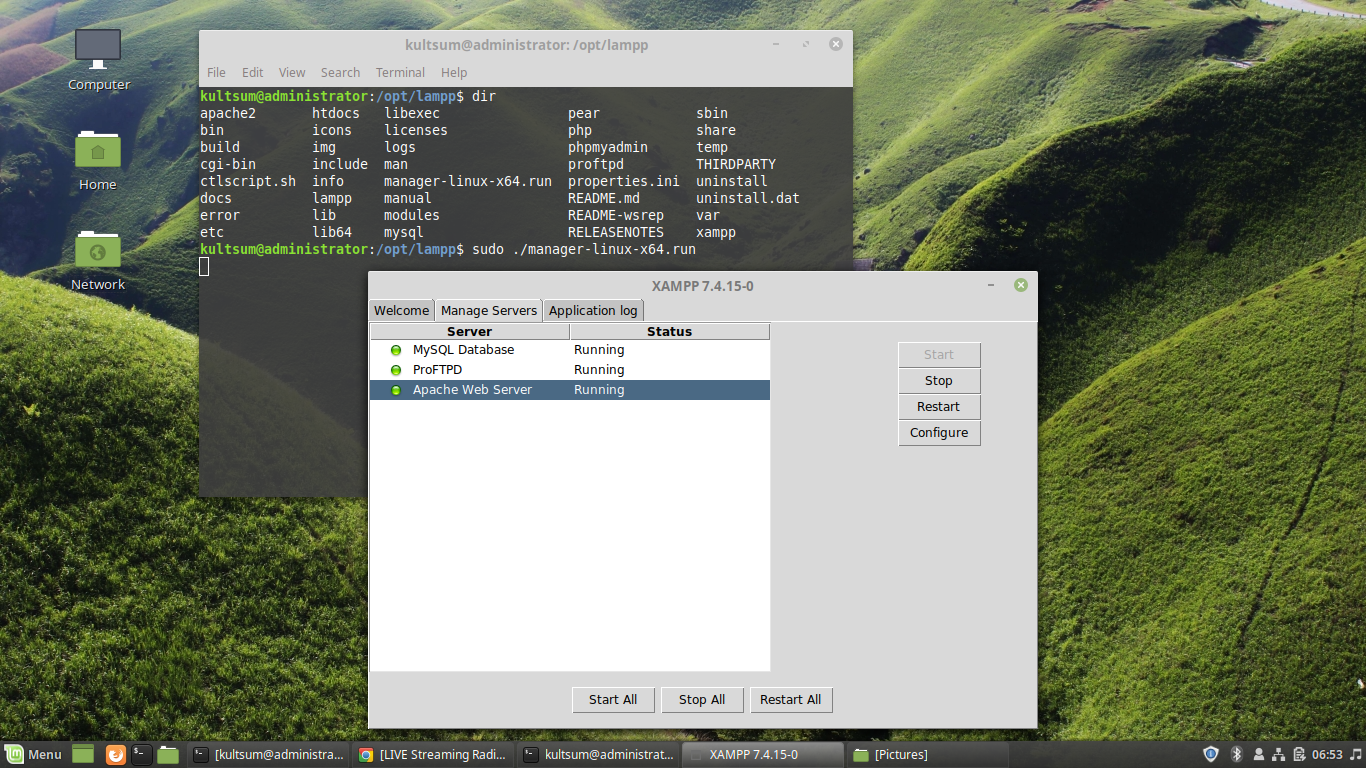1366x768 pixels.
Task: Click the Restart button
Action: pyautogui.click(x=939, y=406)
